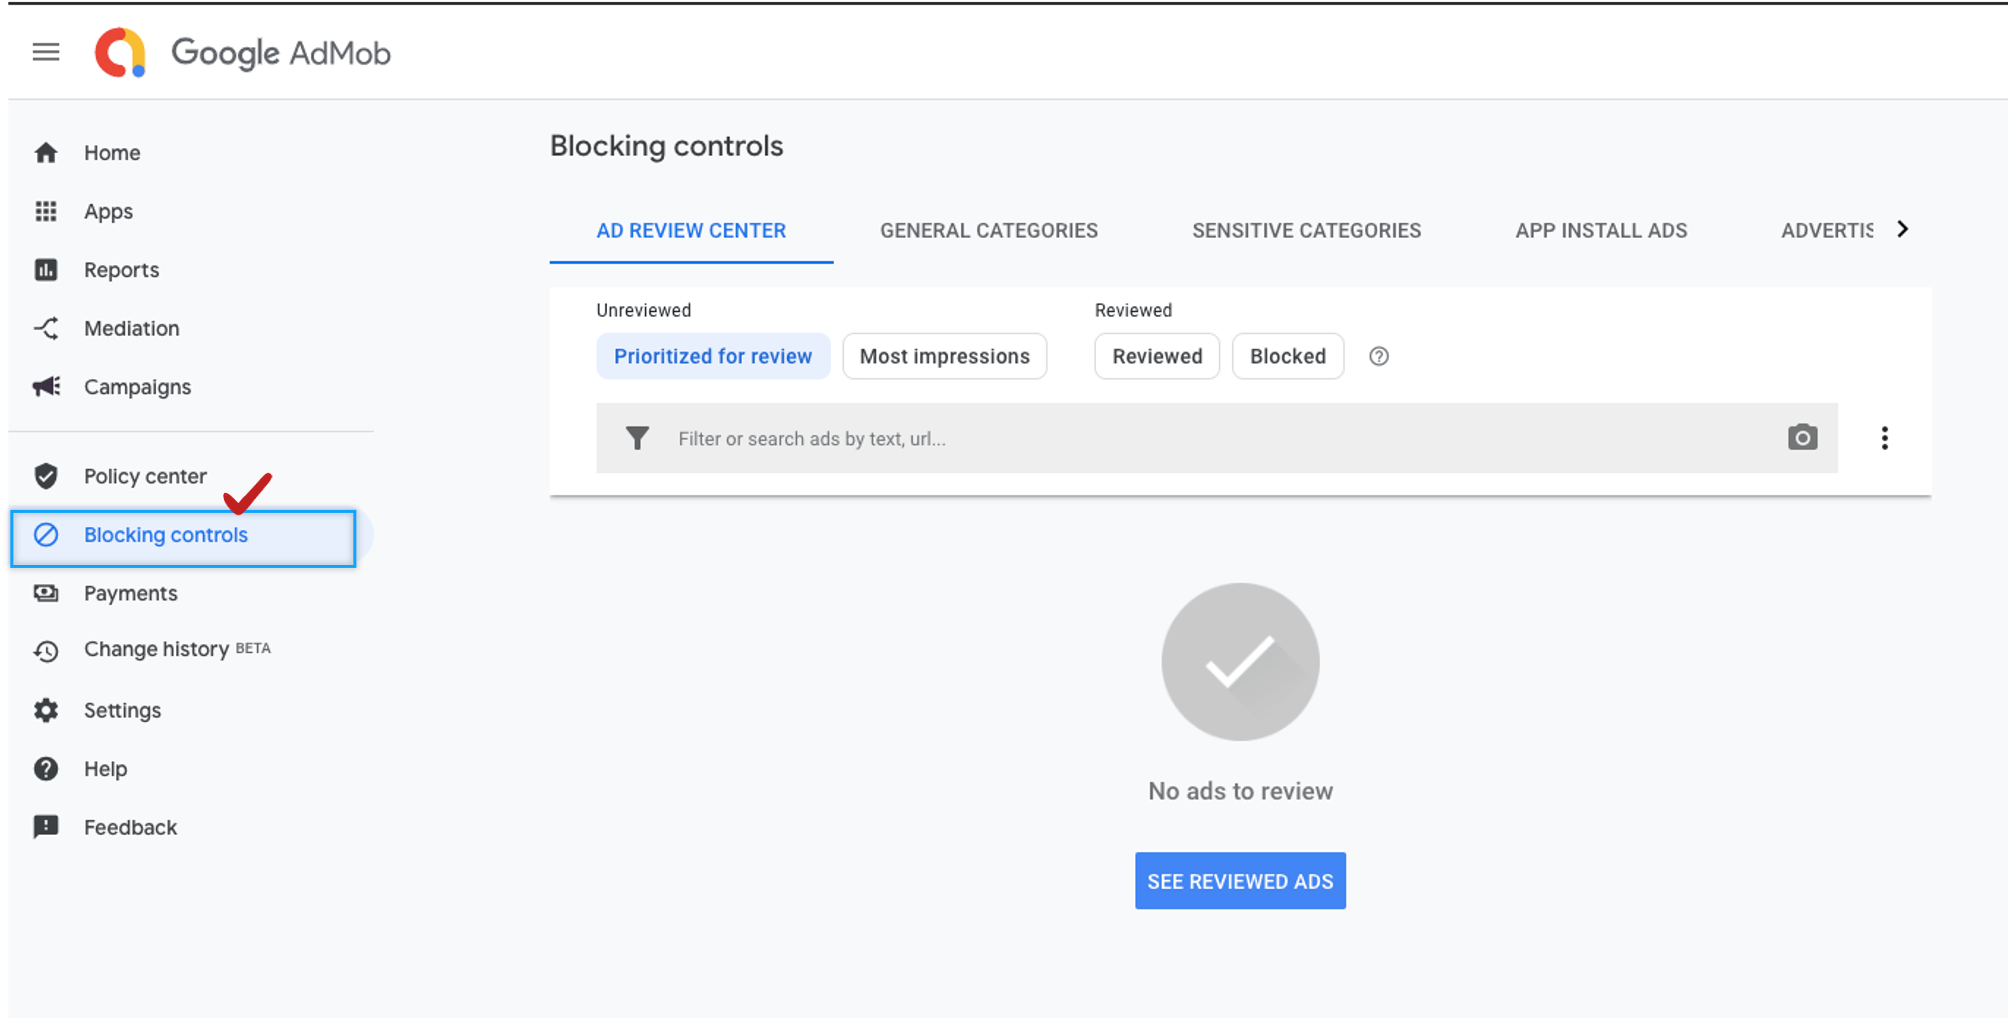The height and width of the screenshot is (1018, 2008).
Task: Click the See Reviewed Ads button
Action: click(x=1240, y=881)
